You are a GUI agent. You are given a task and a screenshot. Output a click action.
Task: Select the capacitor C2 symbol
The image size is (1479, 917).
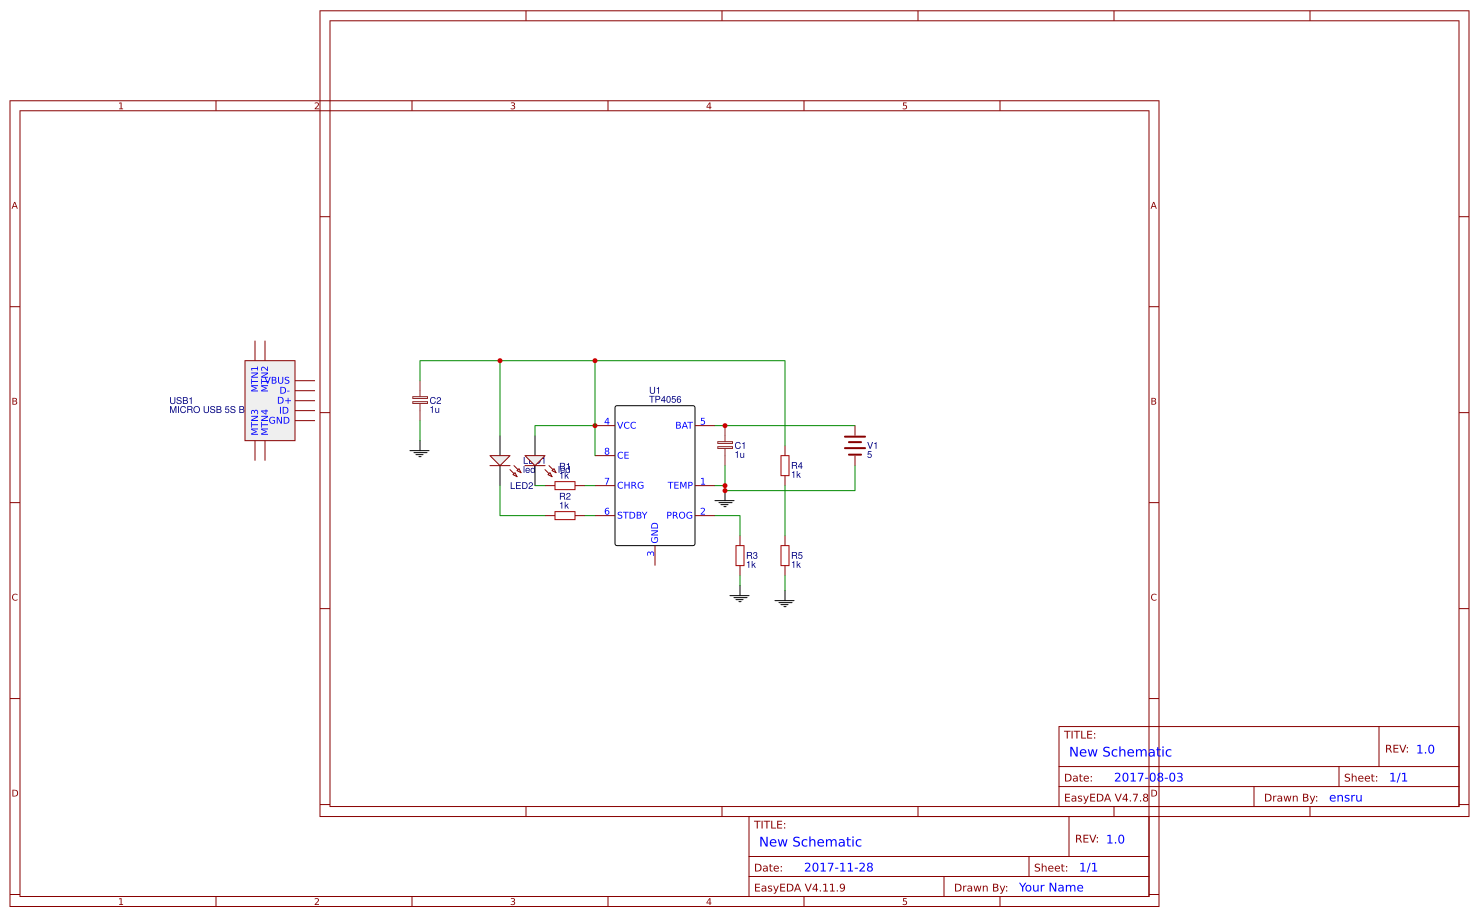click(420, 398)
